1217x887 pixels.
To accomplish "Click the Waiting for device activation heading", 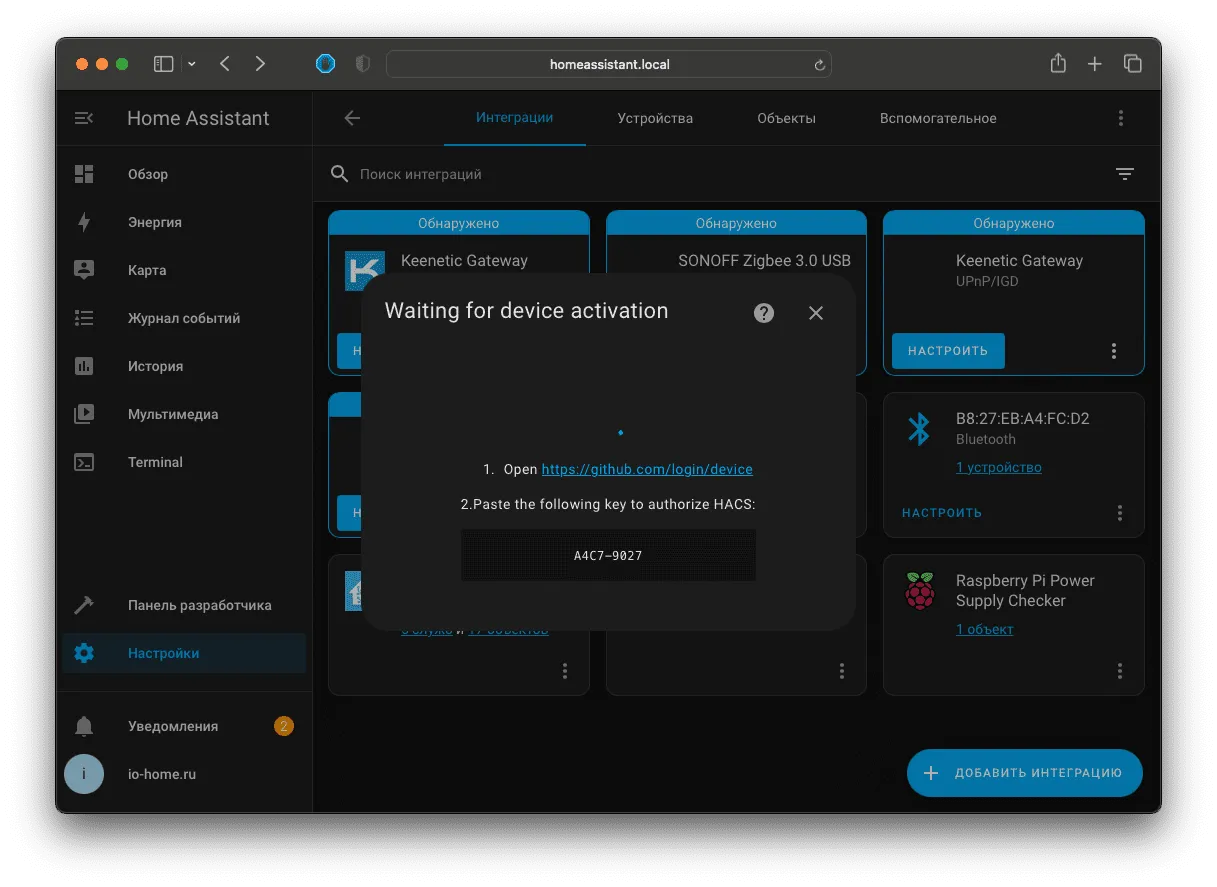I will point(526,311).
